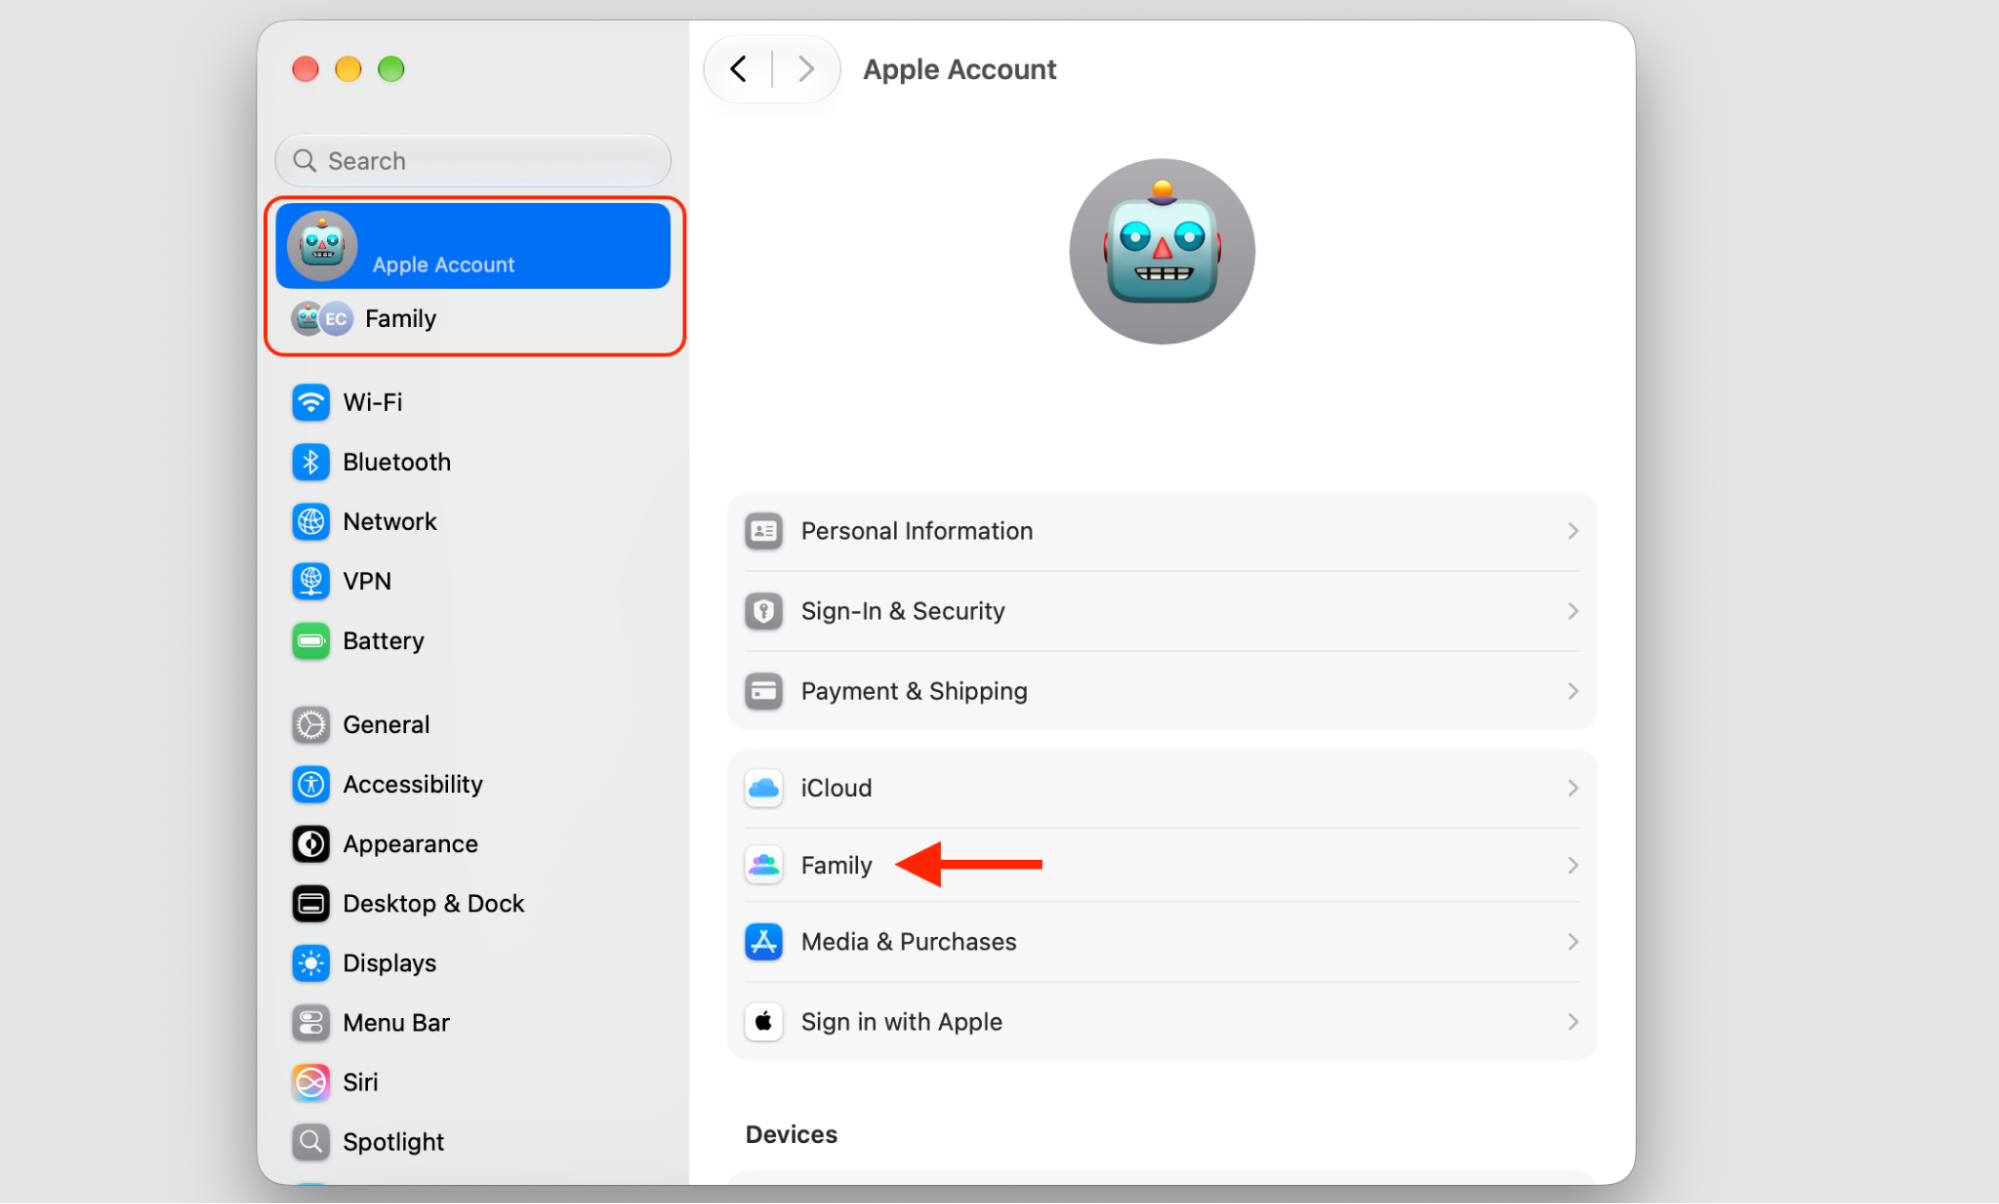This screenshot has height=1204, width=1999.
Task: Open the Wi-Fi settings icon
Action: [311, 402]
